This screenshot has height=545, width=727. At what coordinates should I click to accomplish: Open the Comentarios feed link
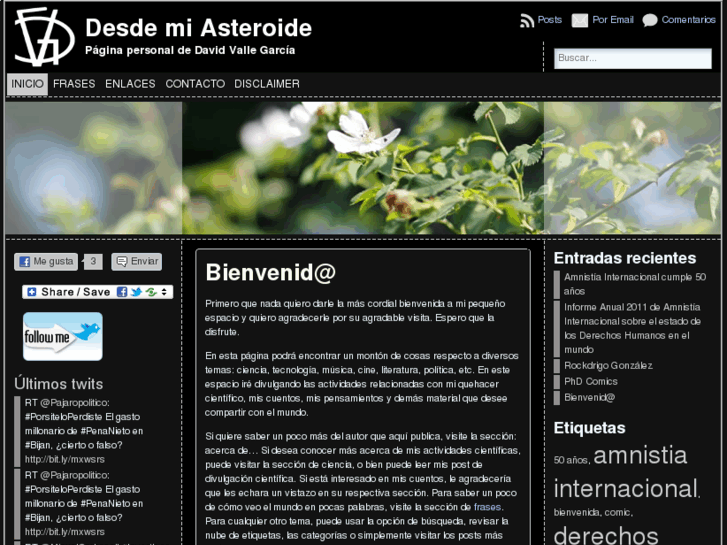click(x=689, y=20)
